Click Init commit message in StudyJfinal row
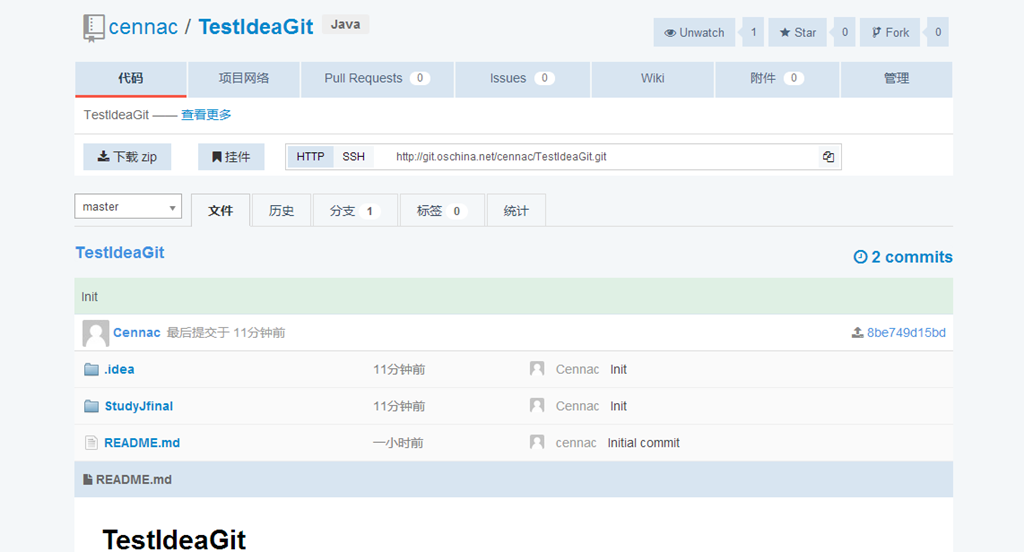The image size is (1024, 552). pos(618,406)
